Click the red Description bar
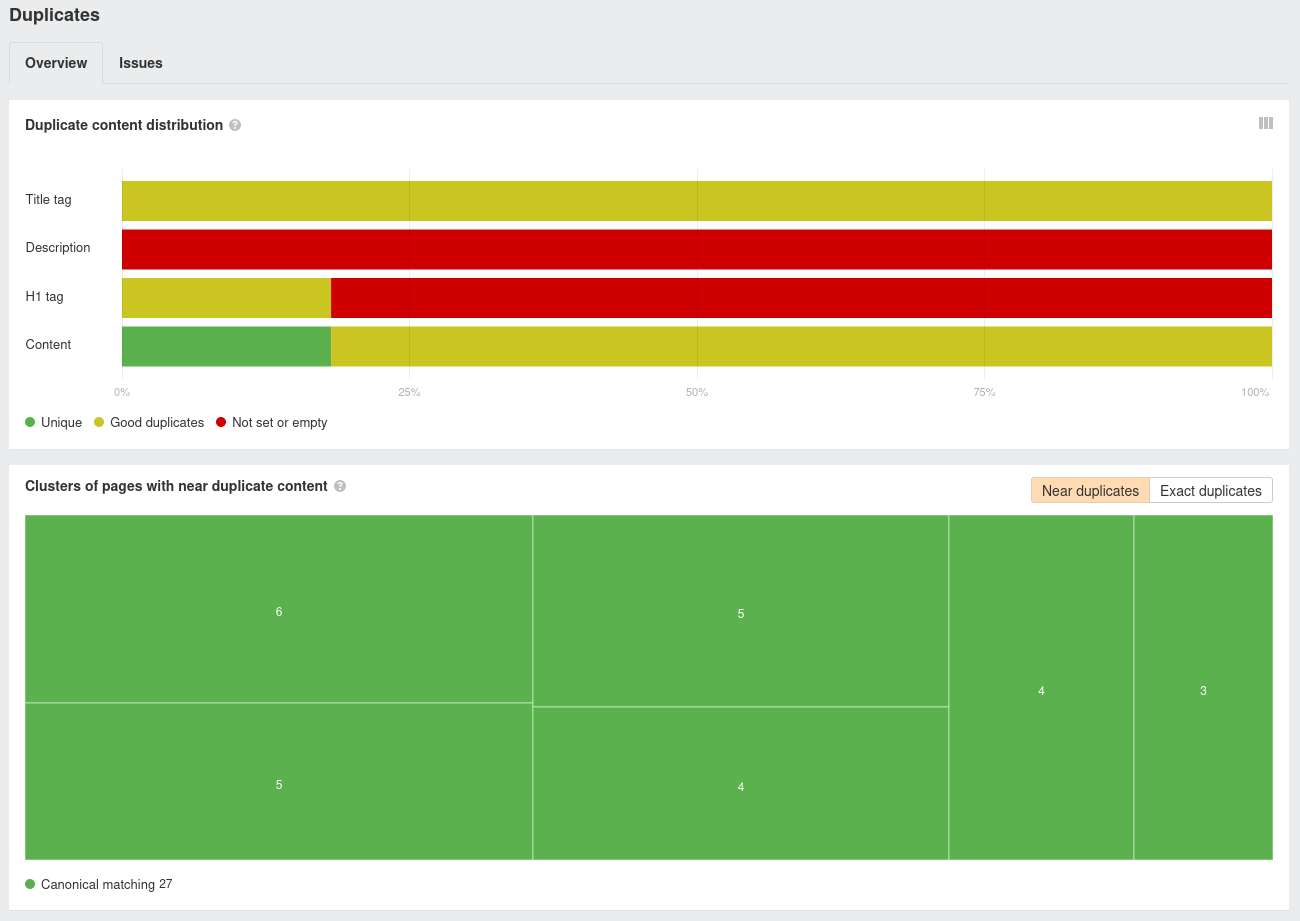Screen dimensions: 1300x921 coord(696,249)
